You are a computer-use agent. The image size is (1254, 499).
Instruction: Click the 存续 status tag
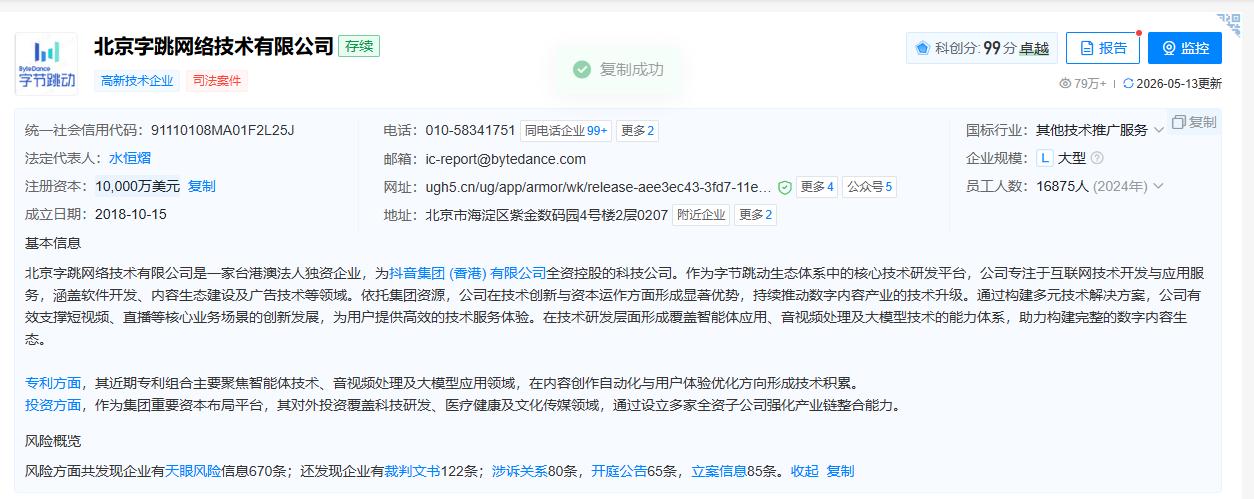pyautogui.click(x=359, y=46)
